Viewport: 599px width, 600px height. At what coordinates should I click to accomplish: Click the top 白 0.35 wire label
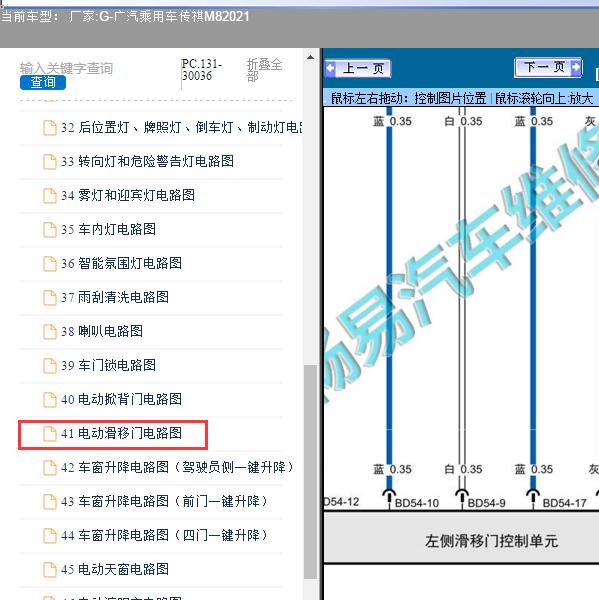pyautogui.click(x=463, y=121)
